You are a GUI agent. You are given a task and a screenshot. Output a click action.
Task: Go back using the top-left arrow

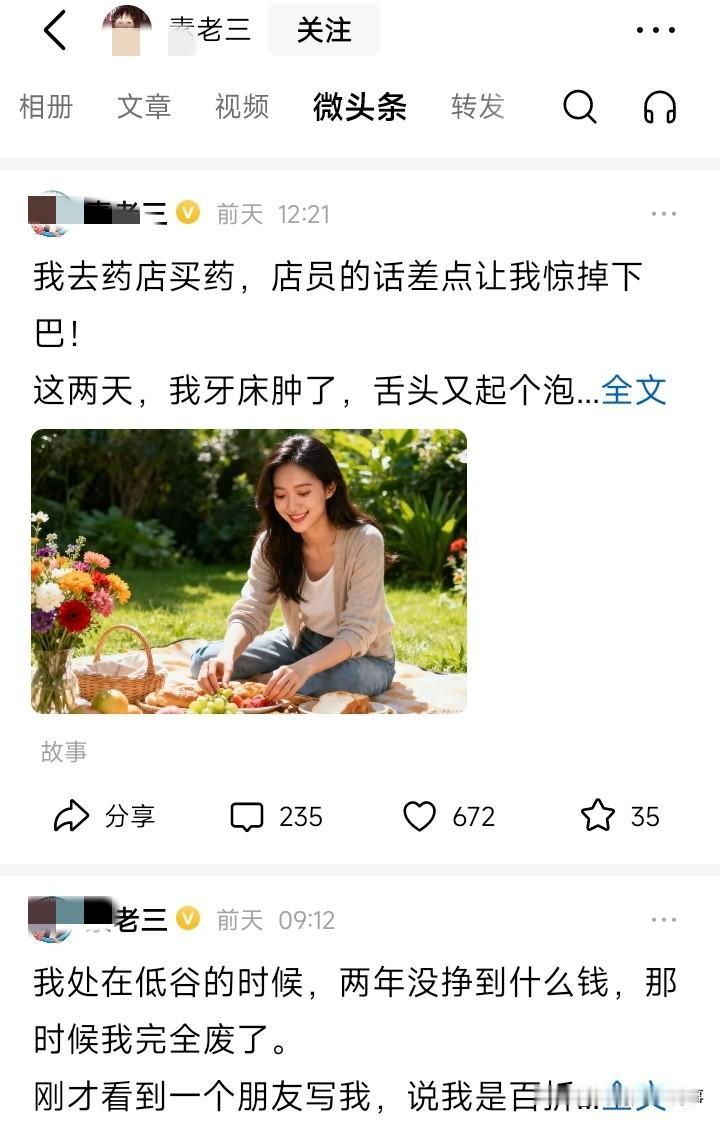tap(55, 30)
